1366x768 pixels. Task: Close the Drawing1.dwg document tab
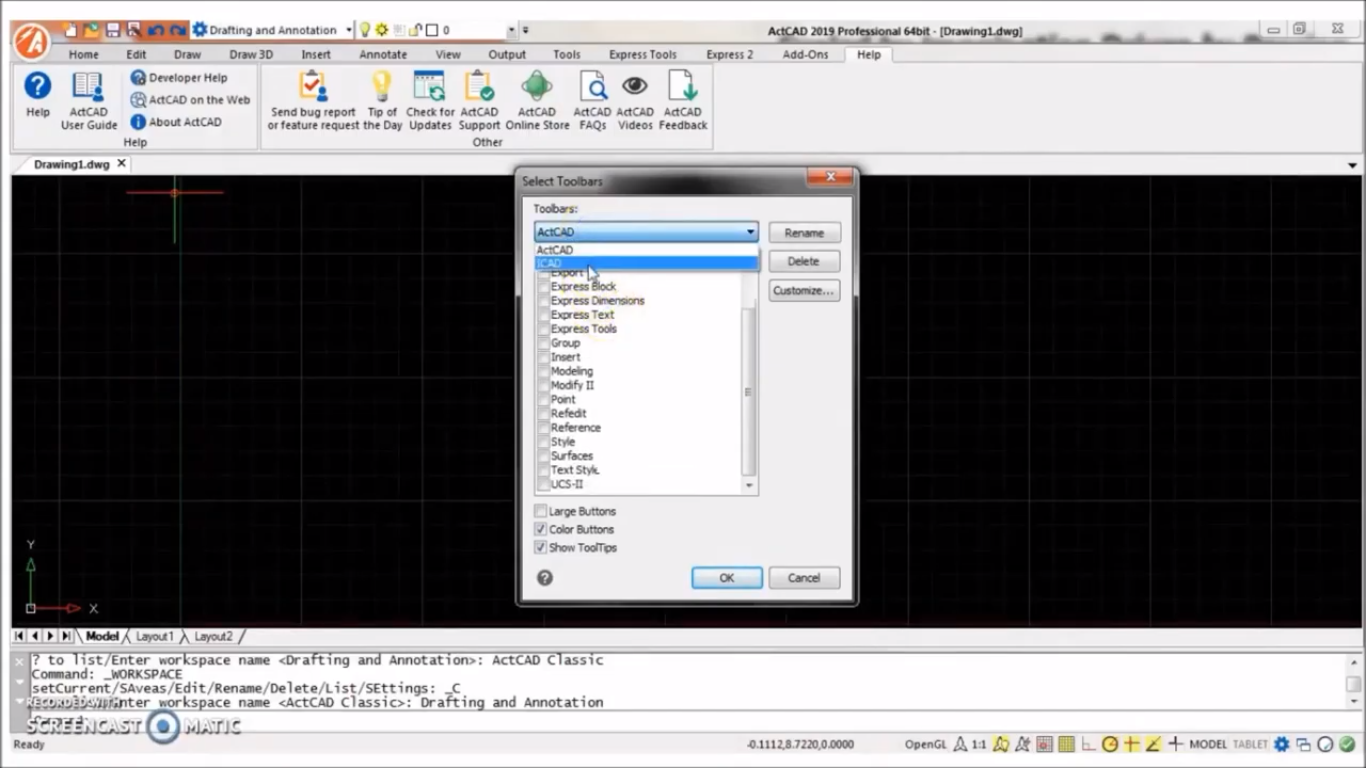click(122, 164)
